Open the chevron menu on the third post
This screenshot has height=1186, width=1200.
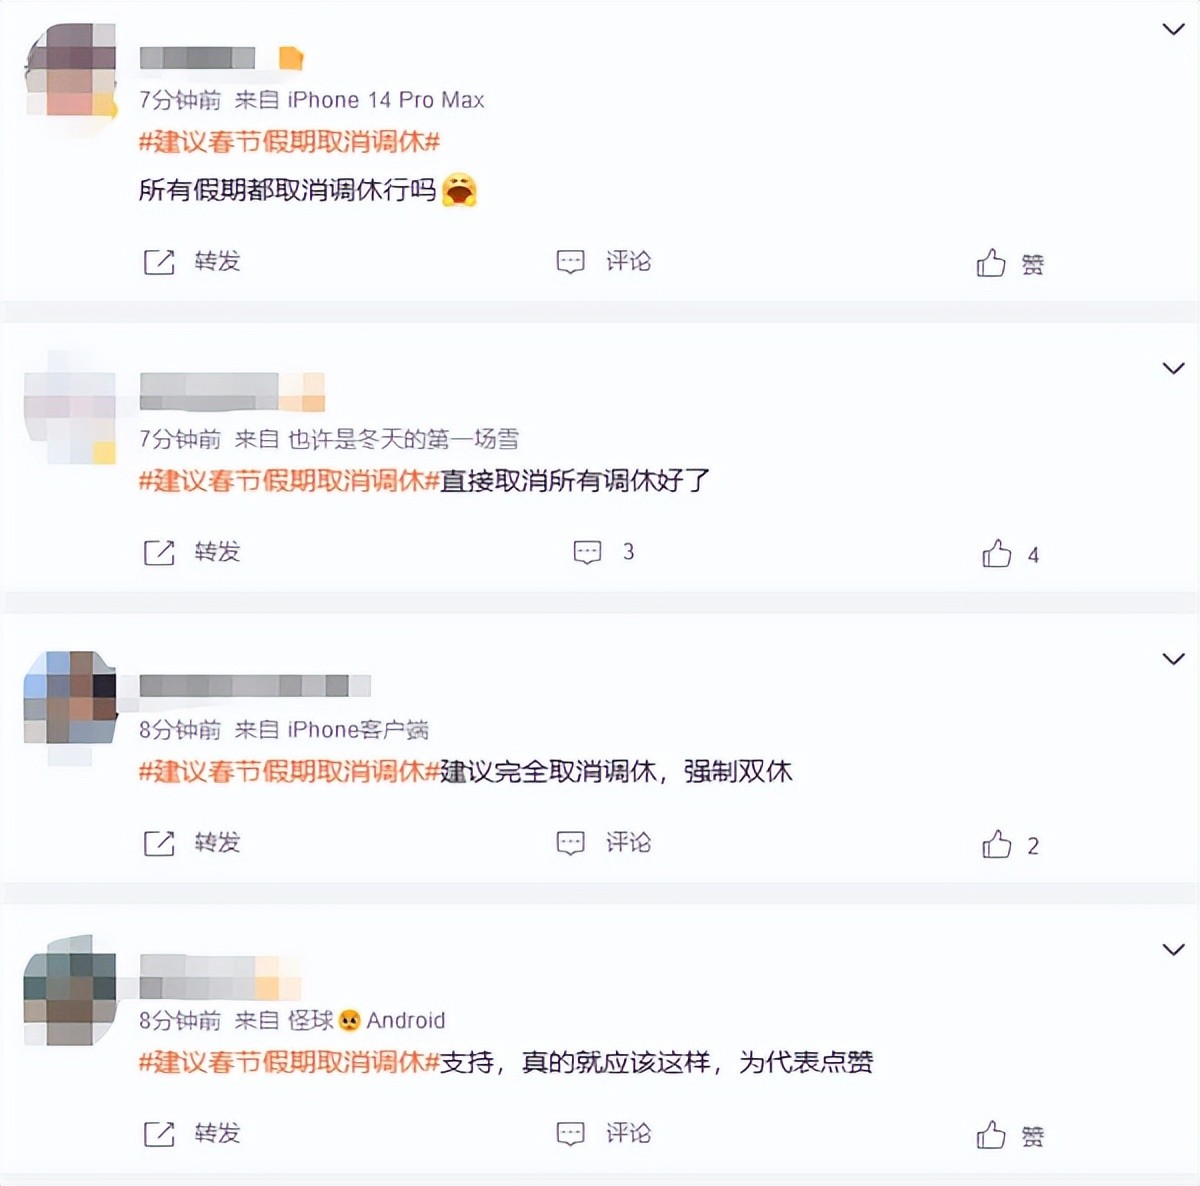click(1173, 659)
